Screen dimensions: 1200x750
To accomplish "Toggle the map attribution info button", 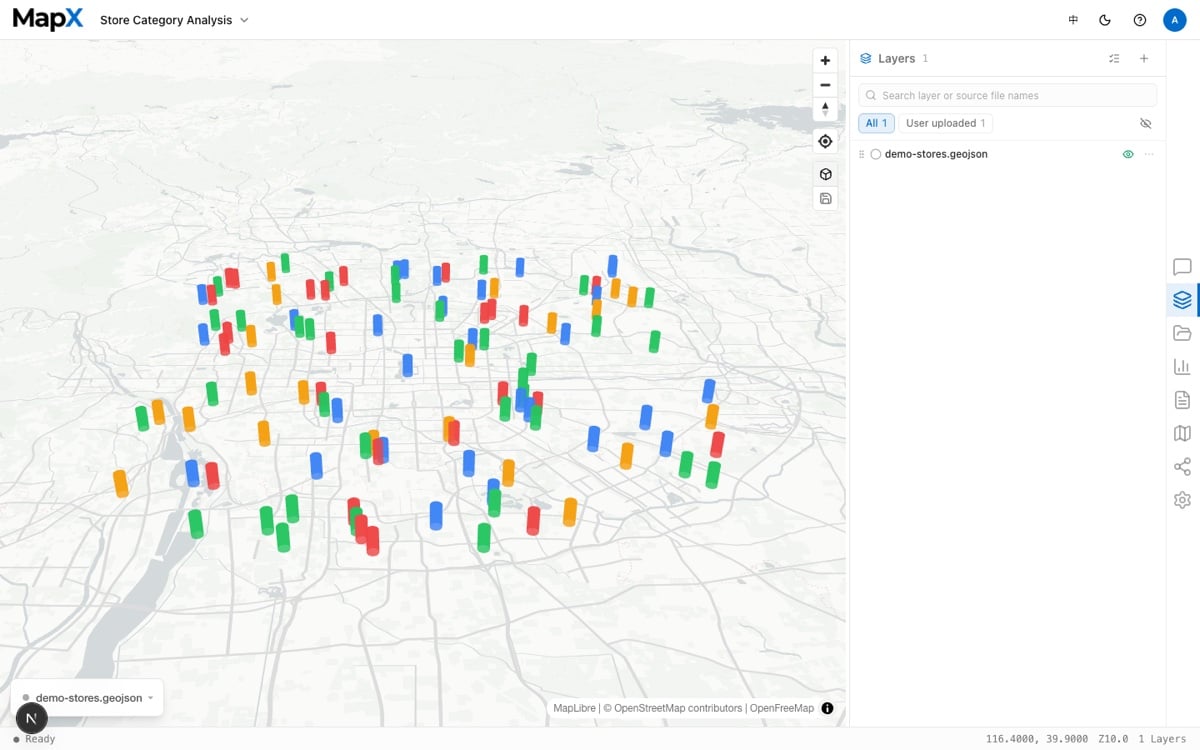I will [827, 708].
